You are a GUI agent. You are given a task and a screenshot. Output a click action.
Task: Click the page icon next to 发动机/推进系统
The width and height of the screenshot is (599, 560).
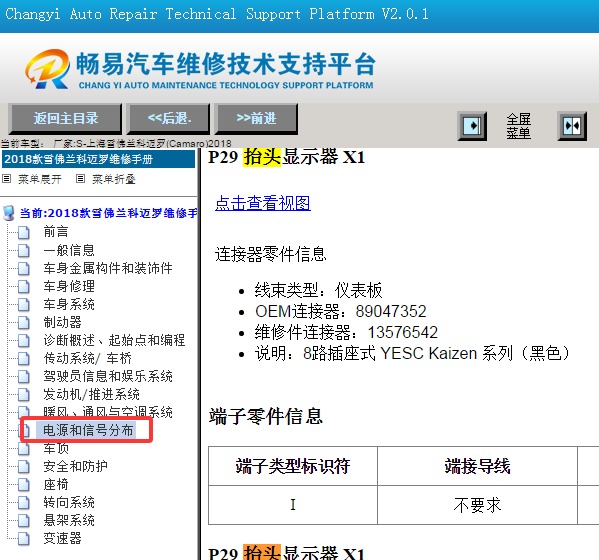[x=24, y=395]
